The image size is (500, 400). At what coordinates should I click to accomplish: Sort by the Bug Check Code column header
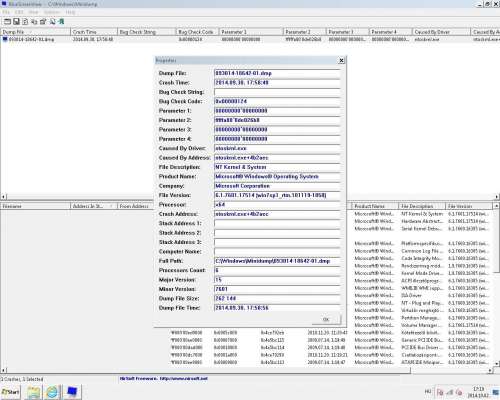coord(197,32)
